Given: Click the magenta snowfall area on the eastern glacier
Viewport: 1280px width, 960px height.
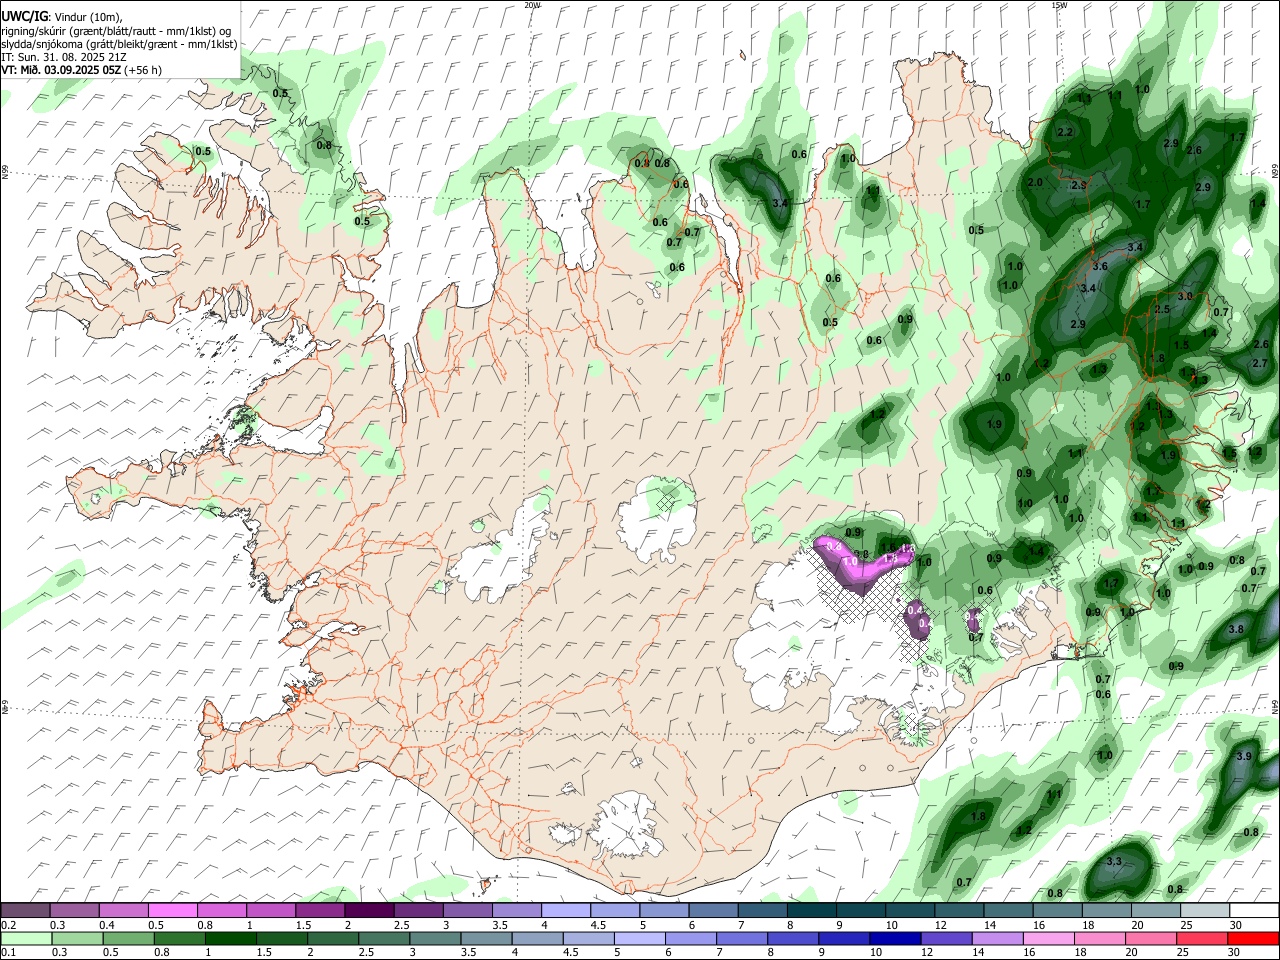Looking at the screenshot, I should [x=862, y=563].
